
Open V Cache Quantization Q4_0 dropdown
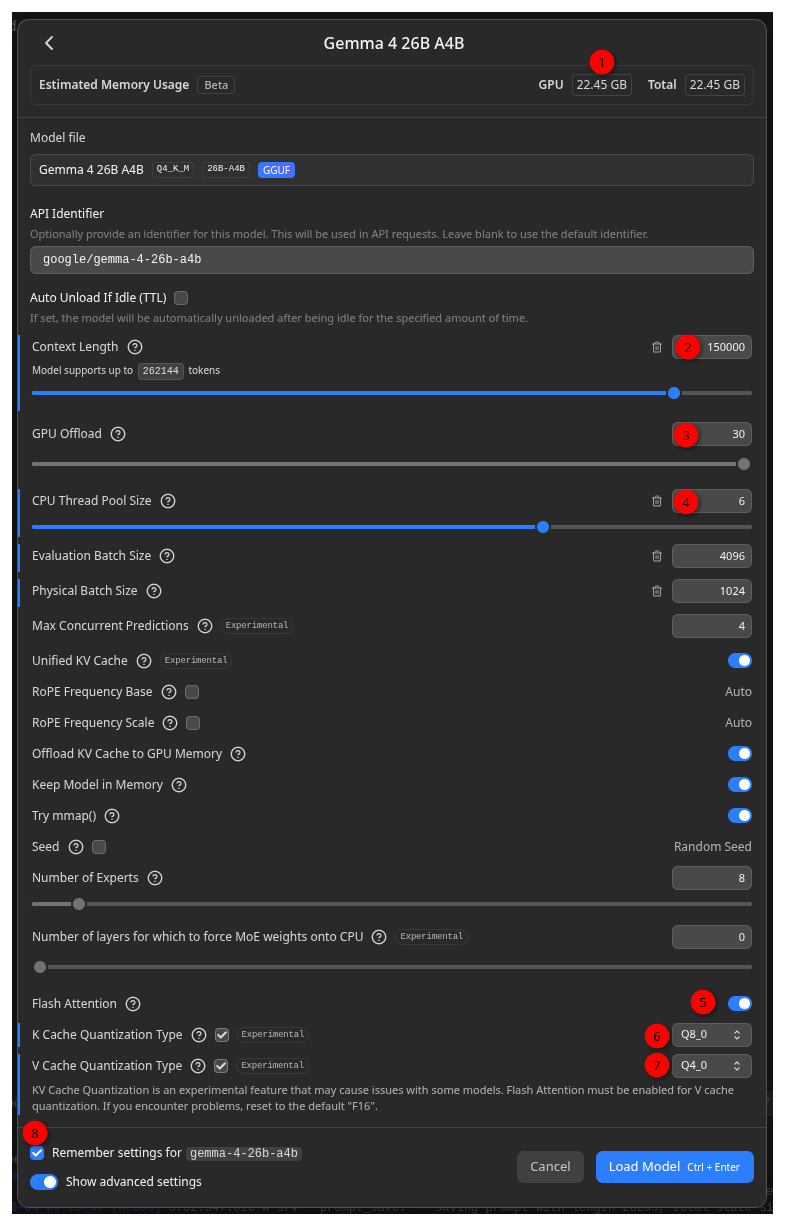(712, 1066)
